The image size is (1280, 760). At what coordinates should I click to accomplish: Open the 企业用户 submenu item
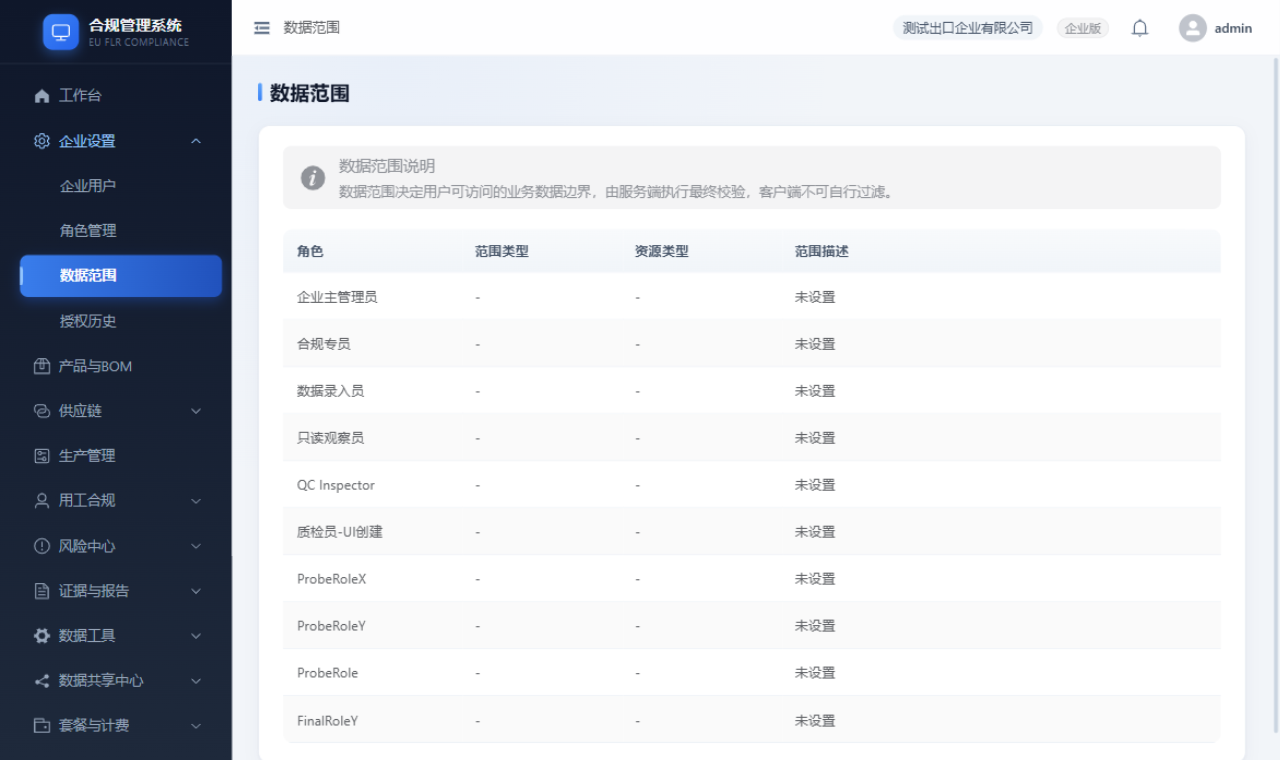point(121,186)
